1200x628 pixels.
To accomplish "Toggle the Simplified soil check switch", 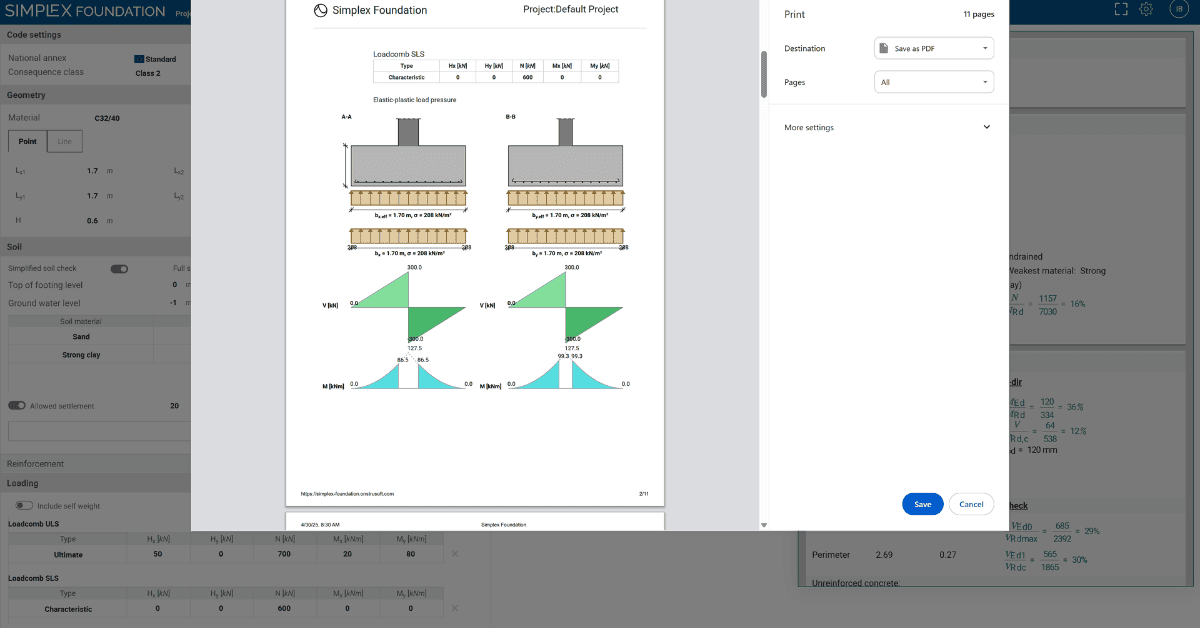I will (120, 269).
